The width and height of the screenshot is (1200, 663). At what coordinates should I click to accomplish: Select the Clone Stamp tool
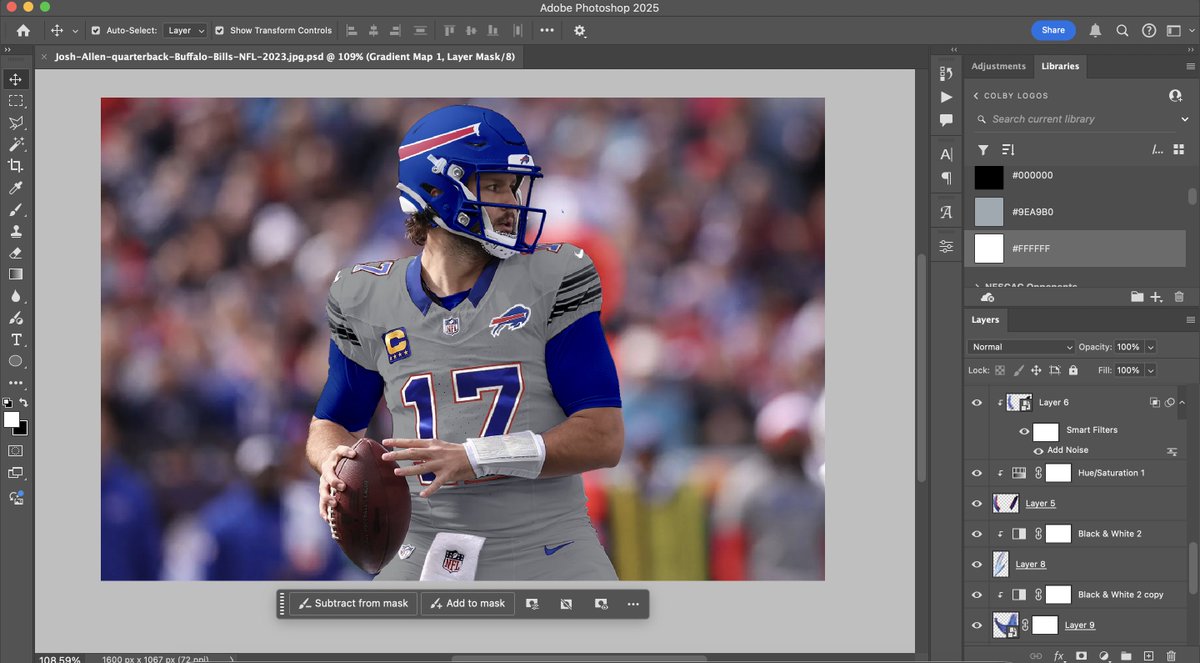(x=15, y=231)
